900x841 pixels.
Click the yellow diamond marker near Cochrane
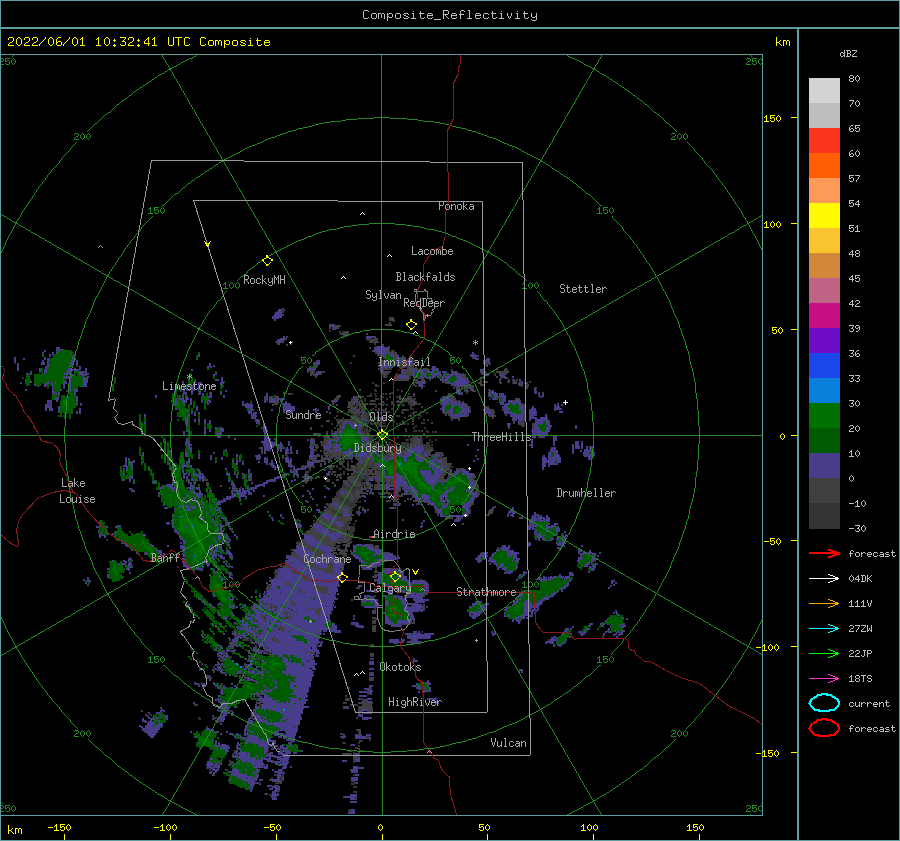pyautogui.click(x=342, y=577)
